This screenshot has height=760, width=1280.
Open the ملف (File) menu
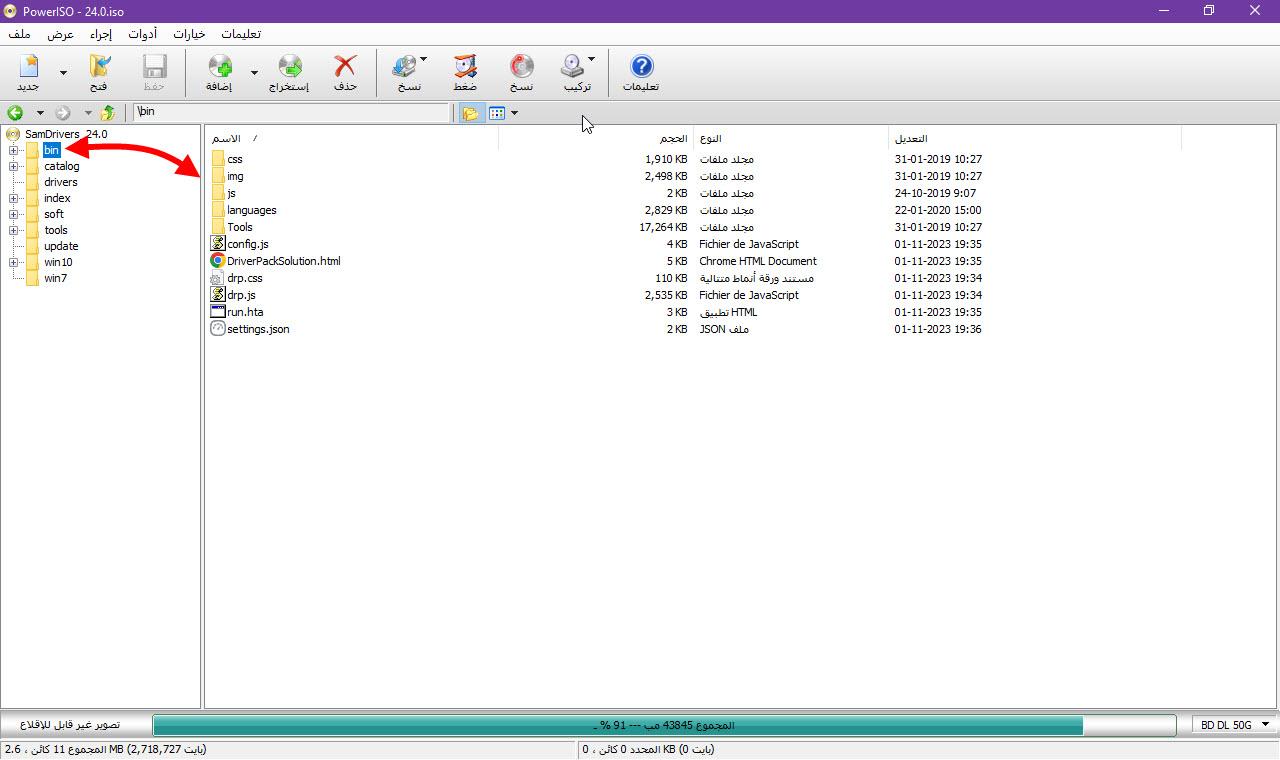click(20, 34)
